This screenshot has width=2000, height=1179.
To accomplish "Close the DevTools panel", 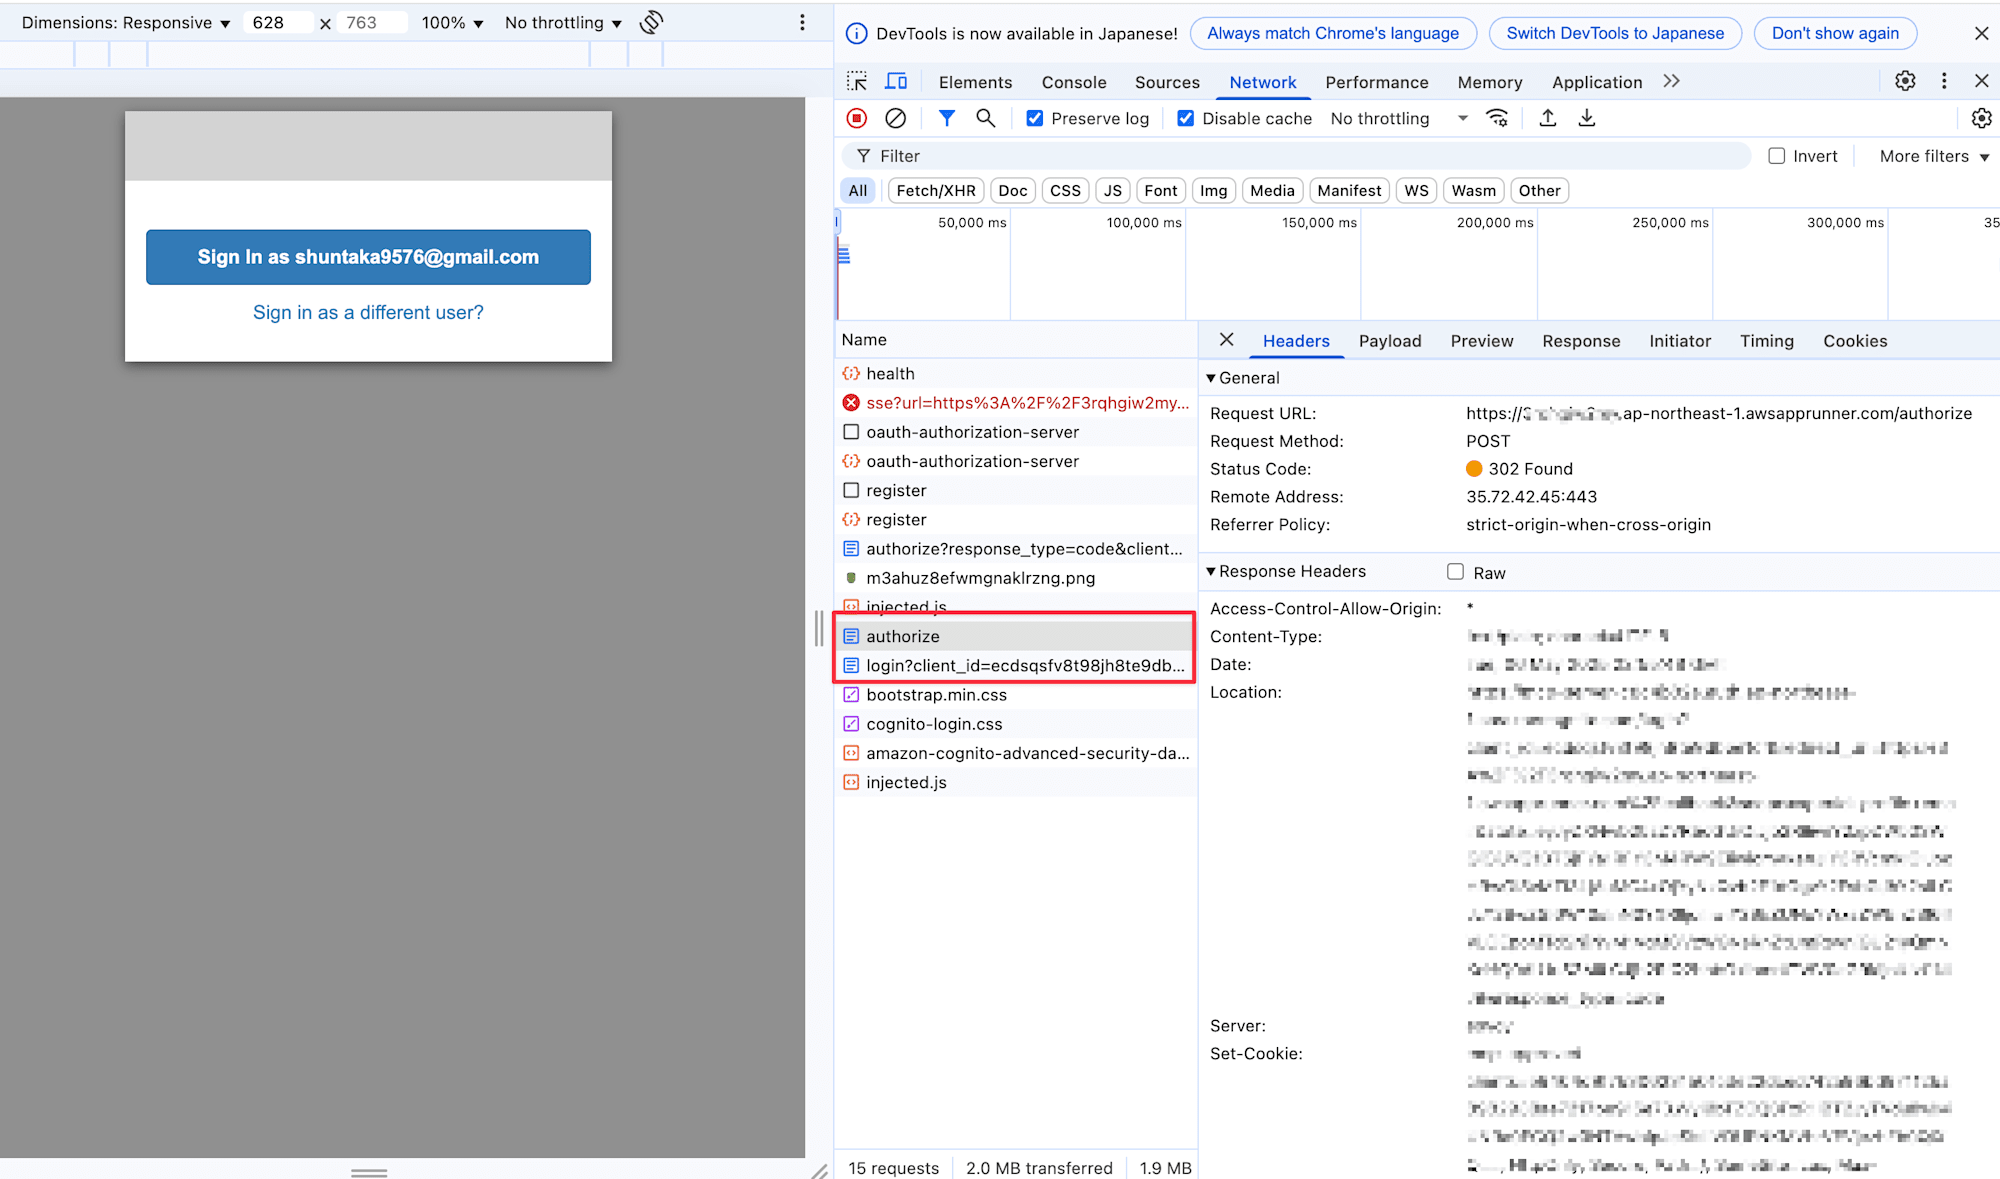I will 1981,81.
